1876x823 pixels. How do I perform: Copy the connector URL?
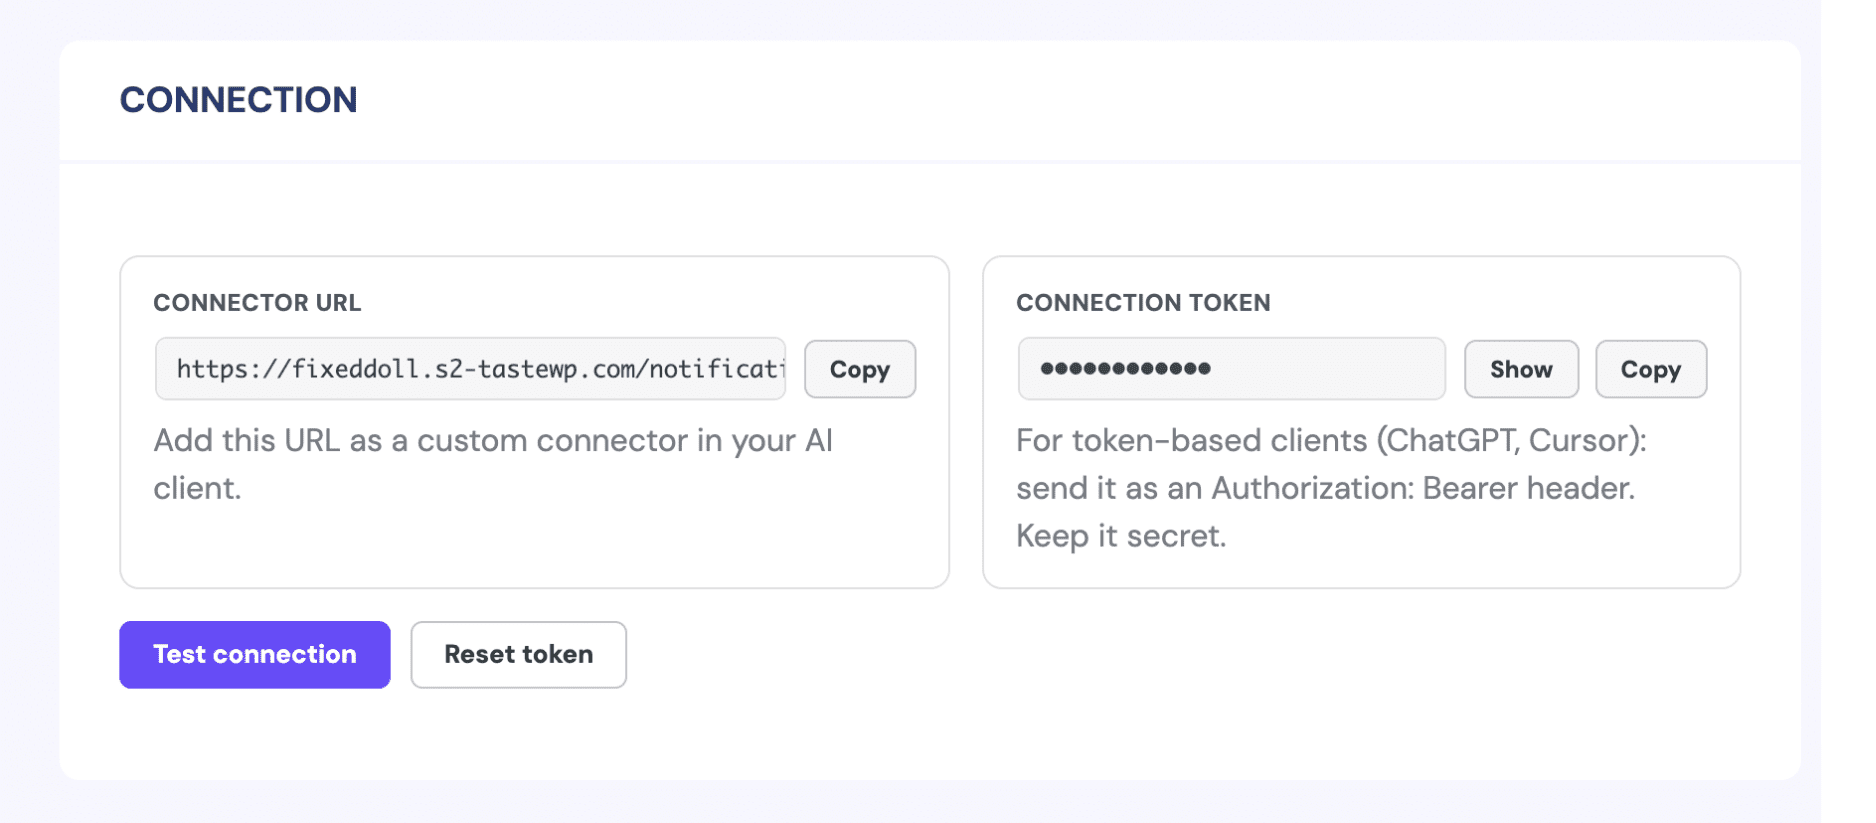coord(859,369)
